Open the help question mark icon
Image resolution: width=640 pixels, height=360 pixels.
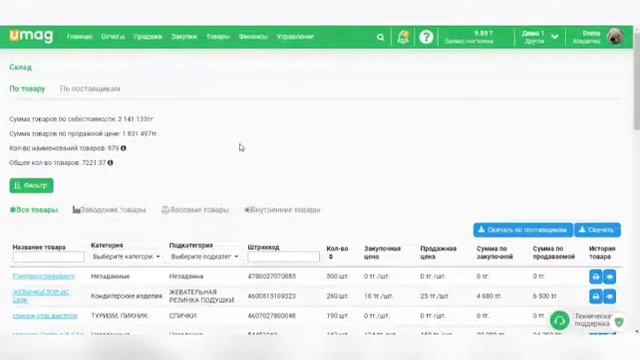(426, 37)
